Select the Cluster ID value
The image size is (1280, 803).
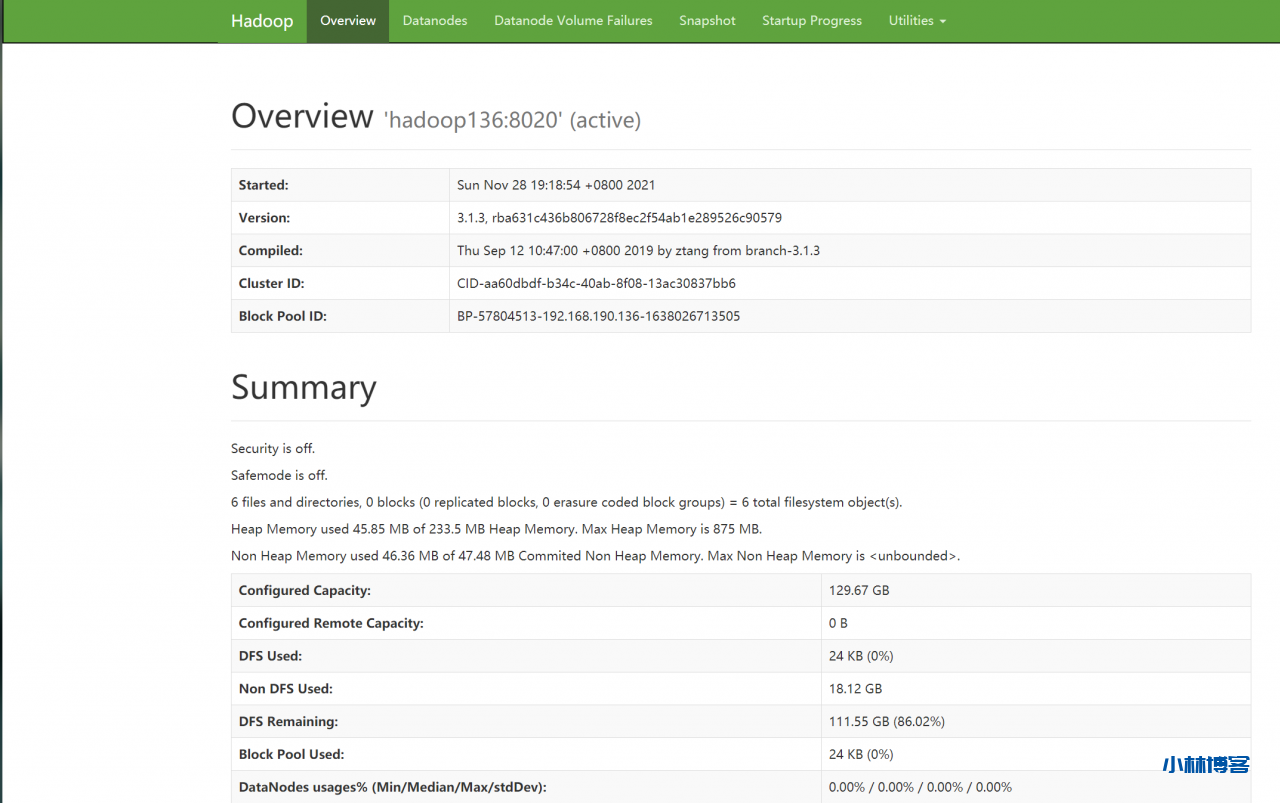pos(596,284)
